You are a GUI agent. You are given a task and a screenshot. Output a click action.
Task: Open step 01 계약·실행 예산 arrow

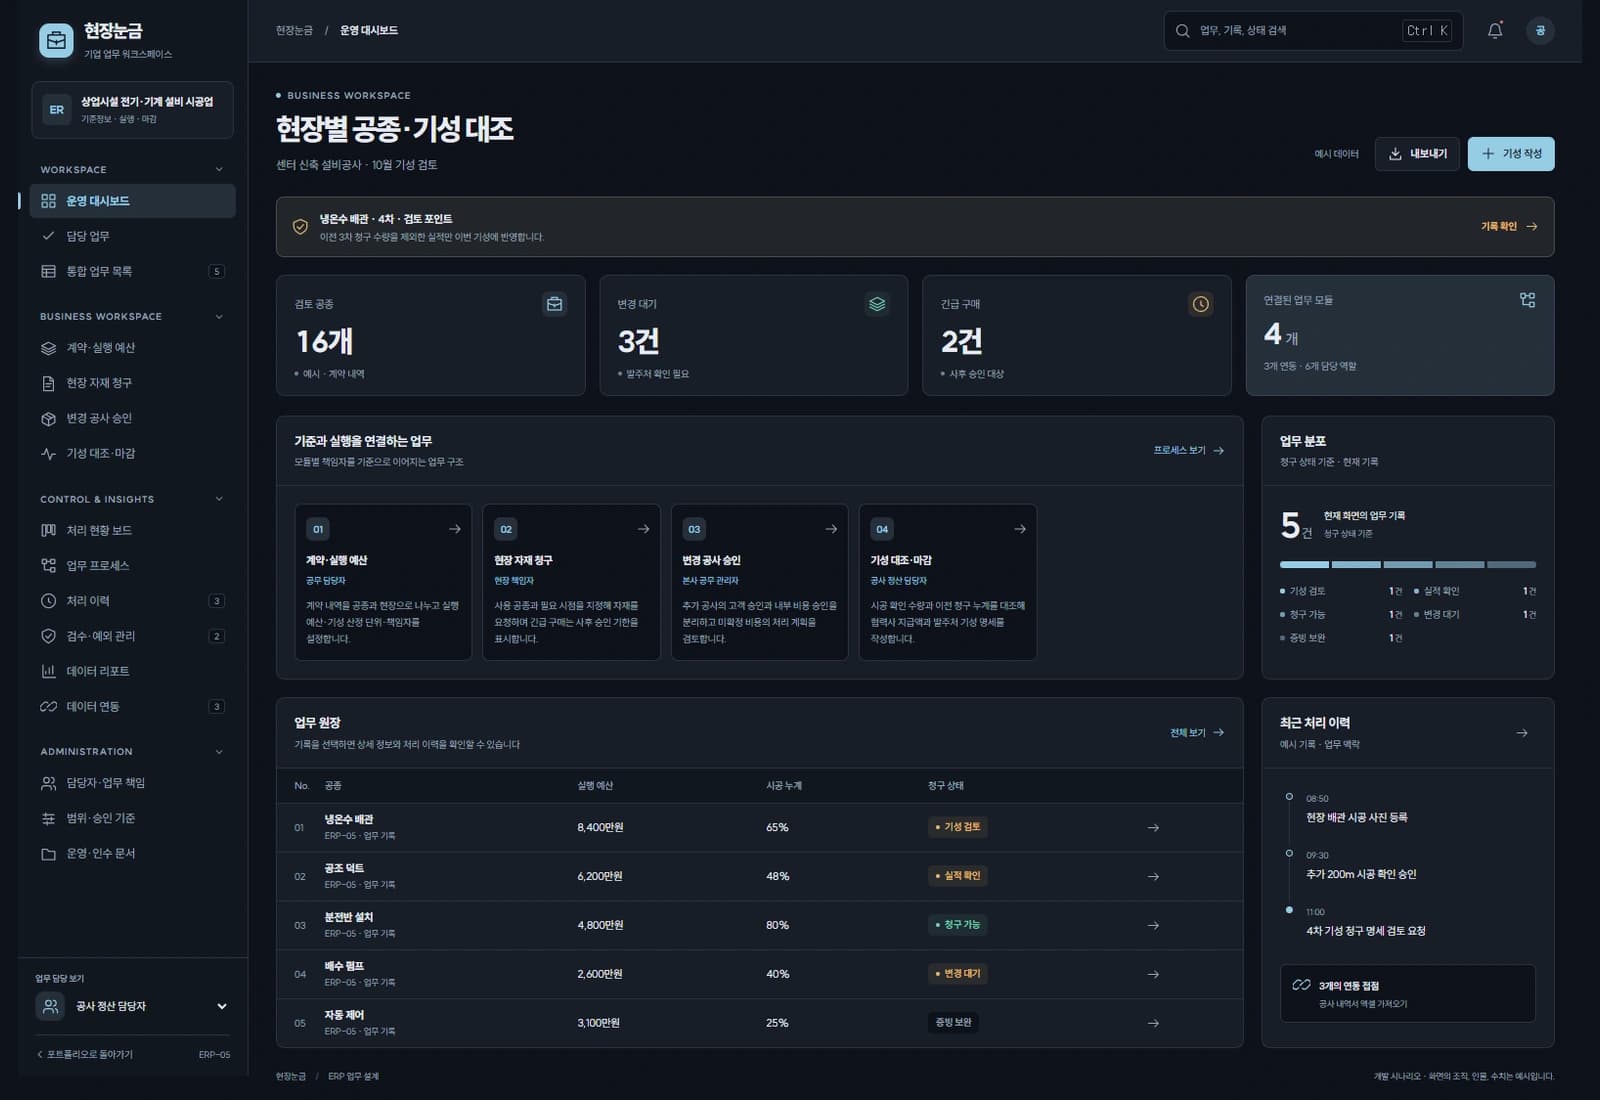[x=455, y=529]
